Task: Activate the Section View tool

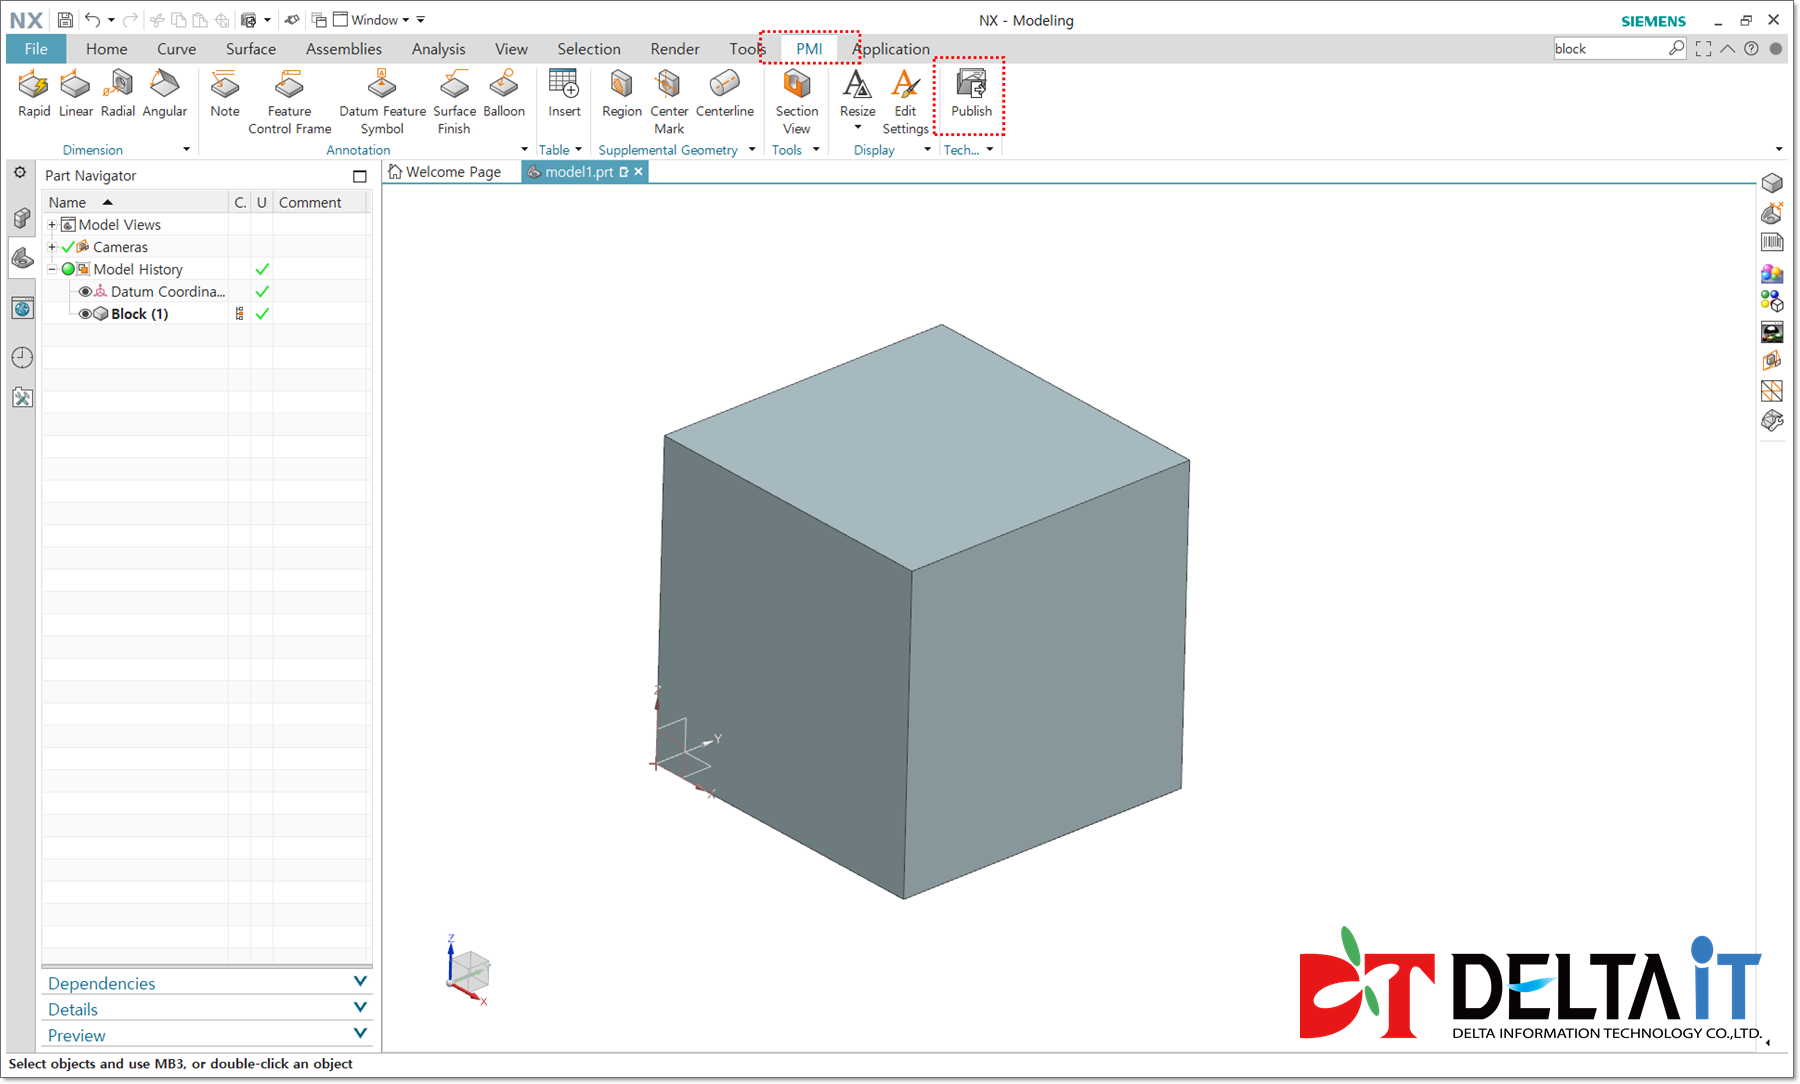Action: click(x=795, y=95)
